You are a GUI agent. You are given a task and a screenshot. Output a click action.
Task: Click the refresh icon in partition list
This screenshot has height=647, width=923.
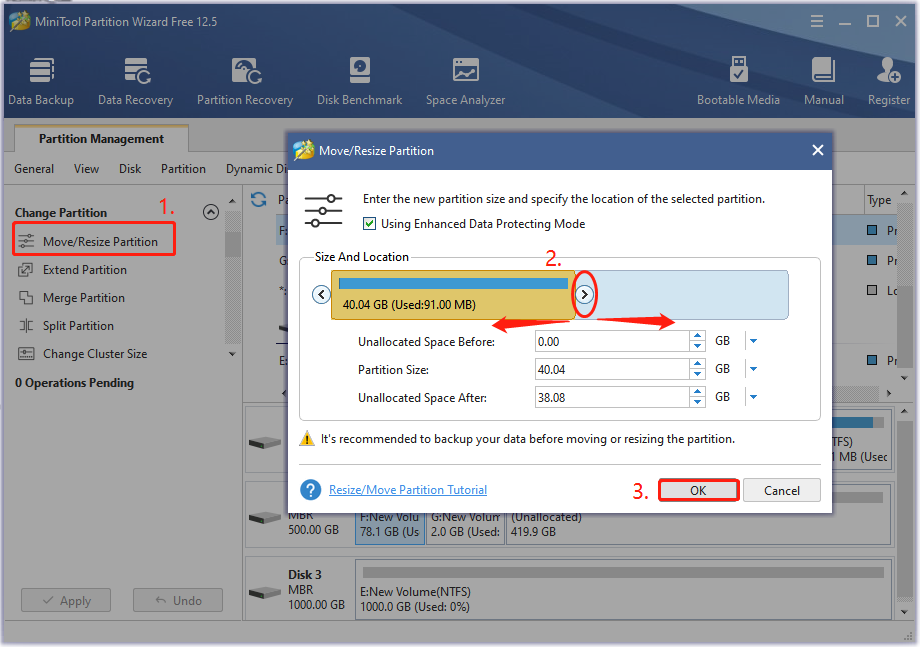[x=258, y=200]
